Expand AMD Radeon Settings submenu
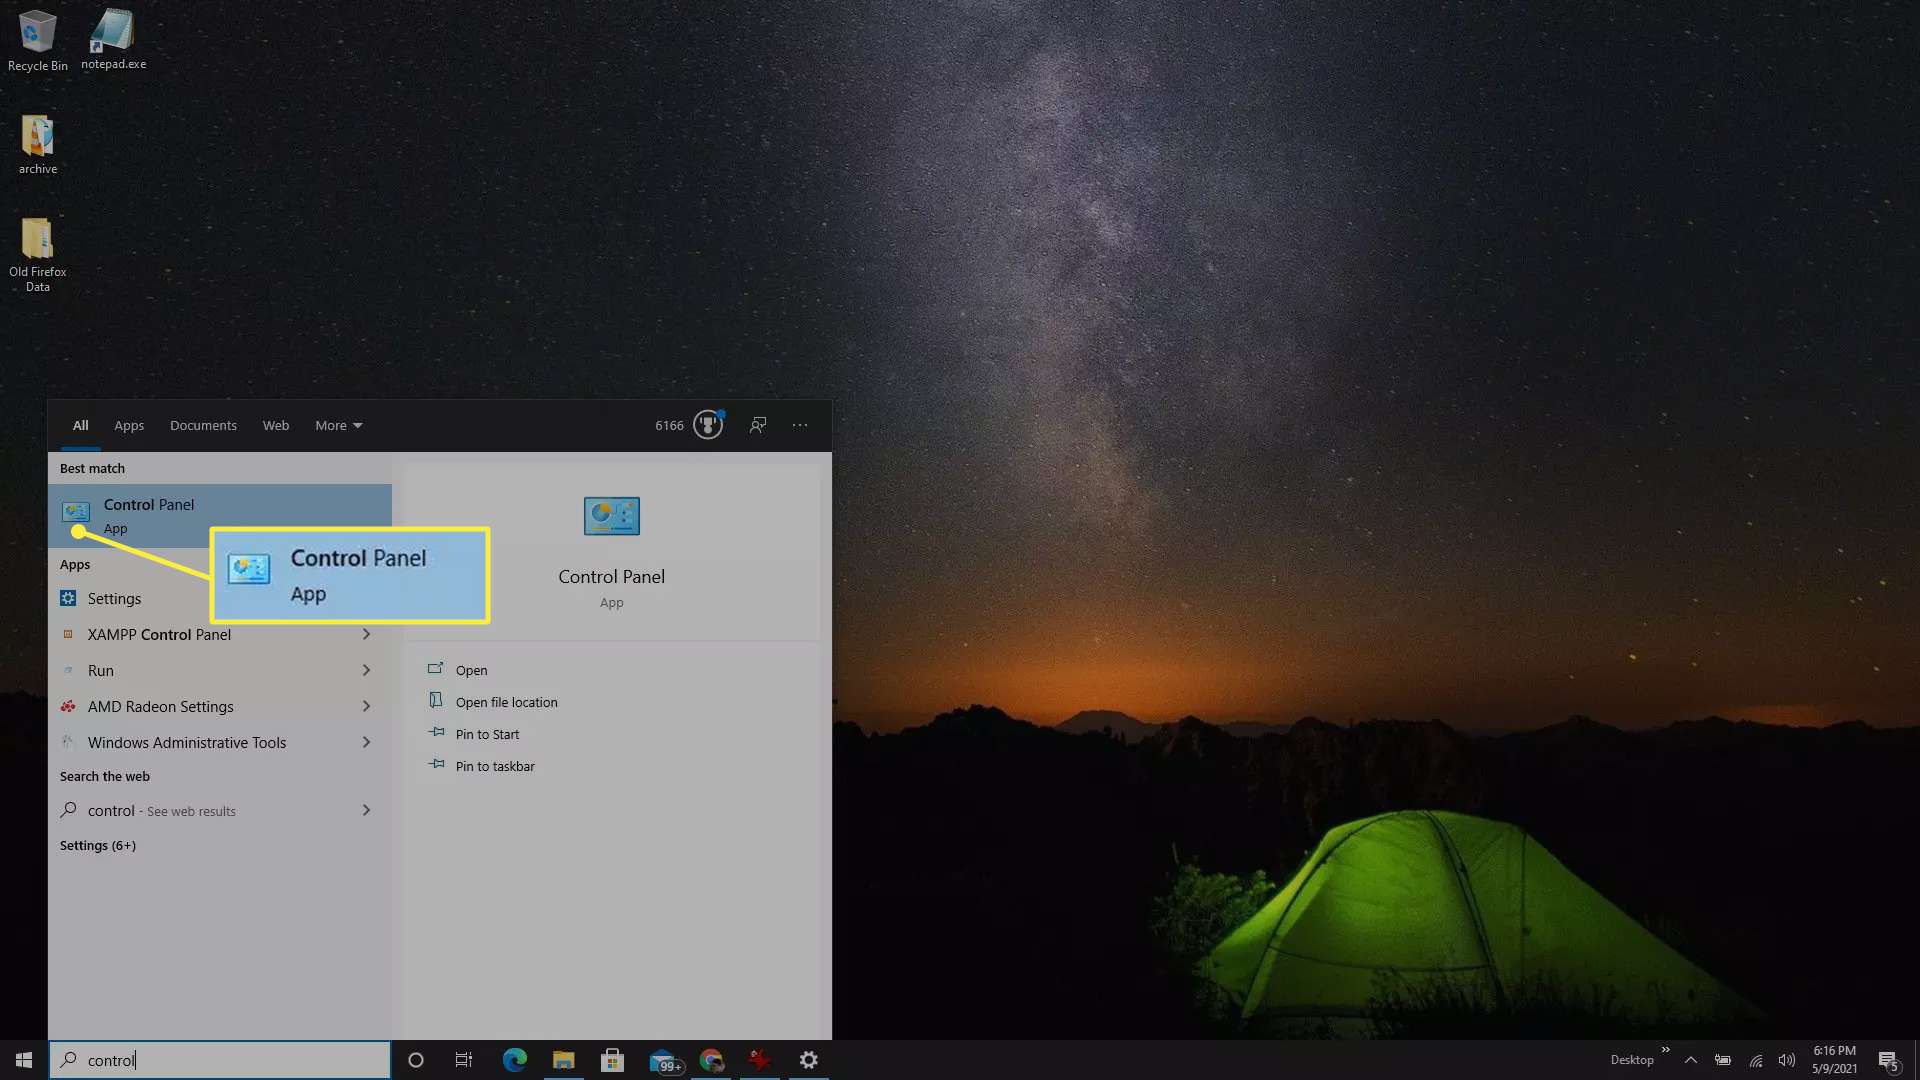This screenshot has height=1080, width=1920. tap(365, 705)
